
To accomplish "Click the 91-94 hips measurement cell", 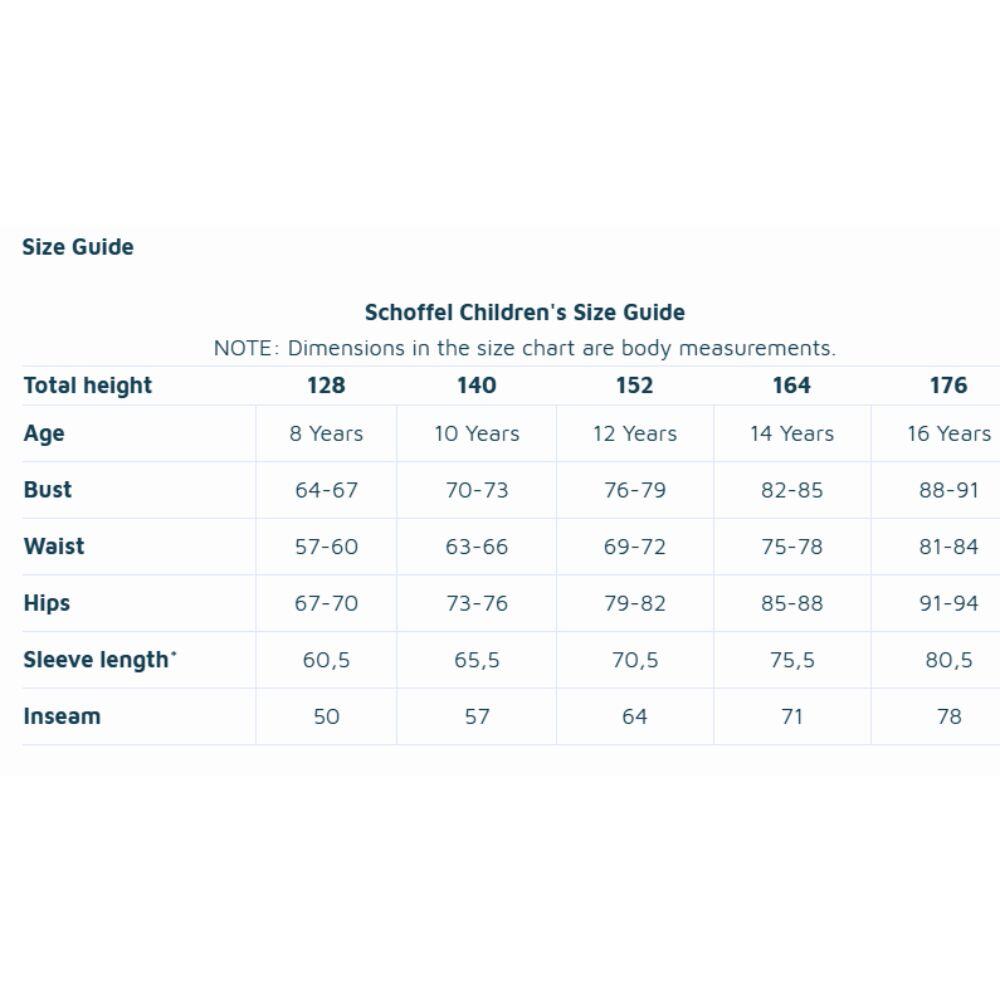I will tap(948, 603).
